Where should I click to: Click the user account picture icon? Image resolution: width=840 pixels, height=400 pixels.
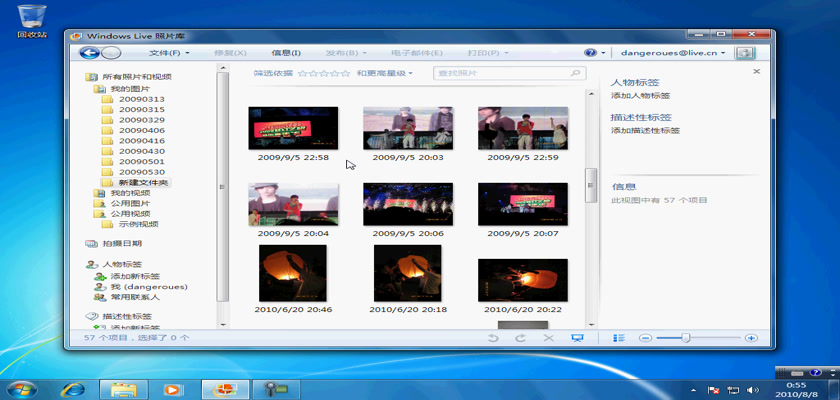tap(744, 53)
